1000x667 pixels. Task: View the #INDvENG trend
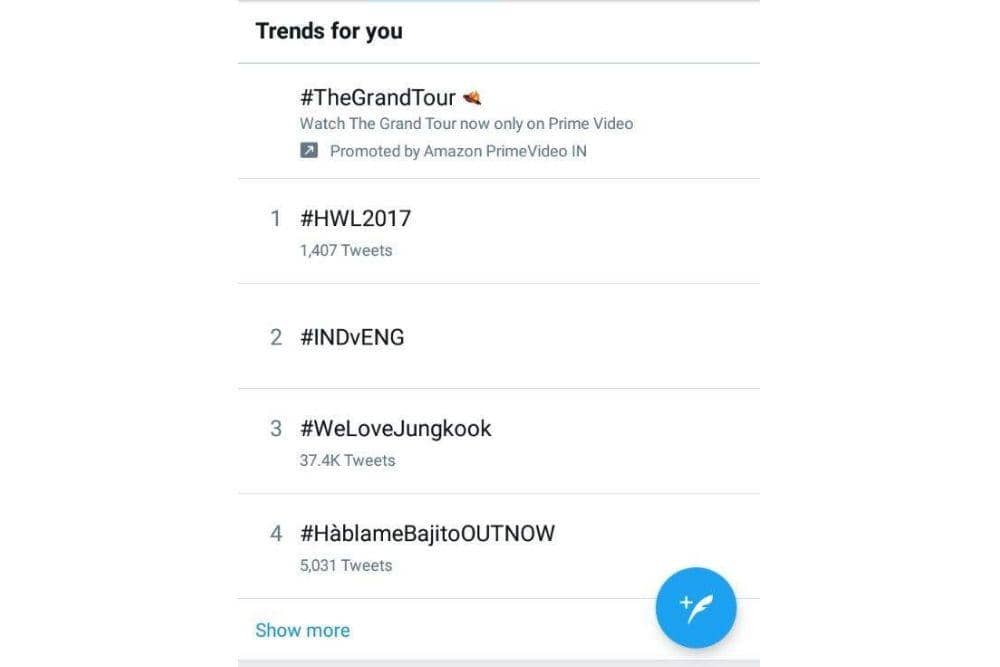(x=352, y=337)
